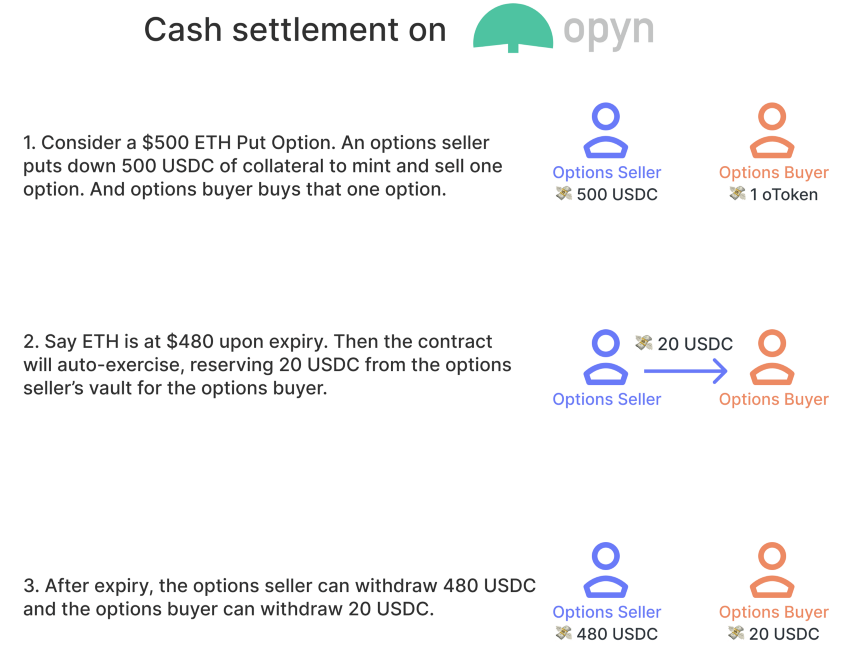Click the money icon beside 500 USDC

tap(564, 194)
